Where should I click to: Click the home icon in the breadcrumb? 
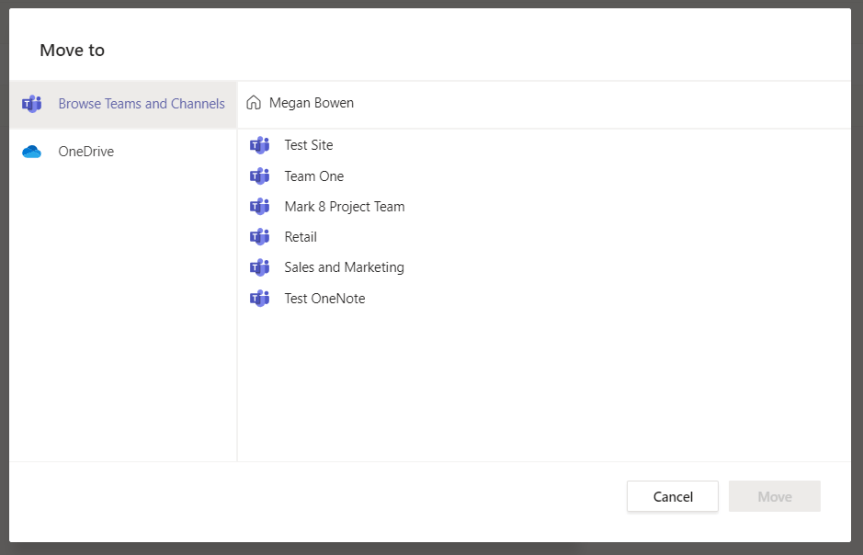[254, 103]
